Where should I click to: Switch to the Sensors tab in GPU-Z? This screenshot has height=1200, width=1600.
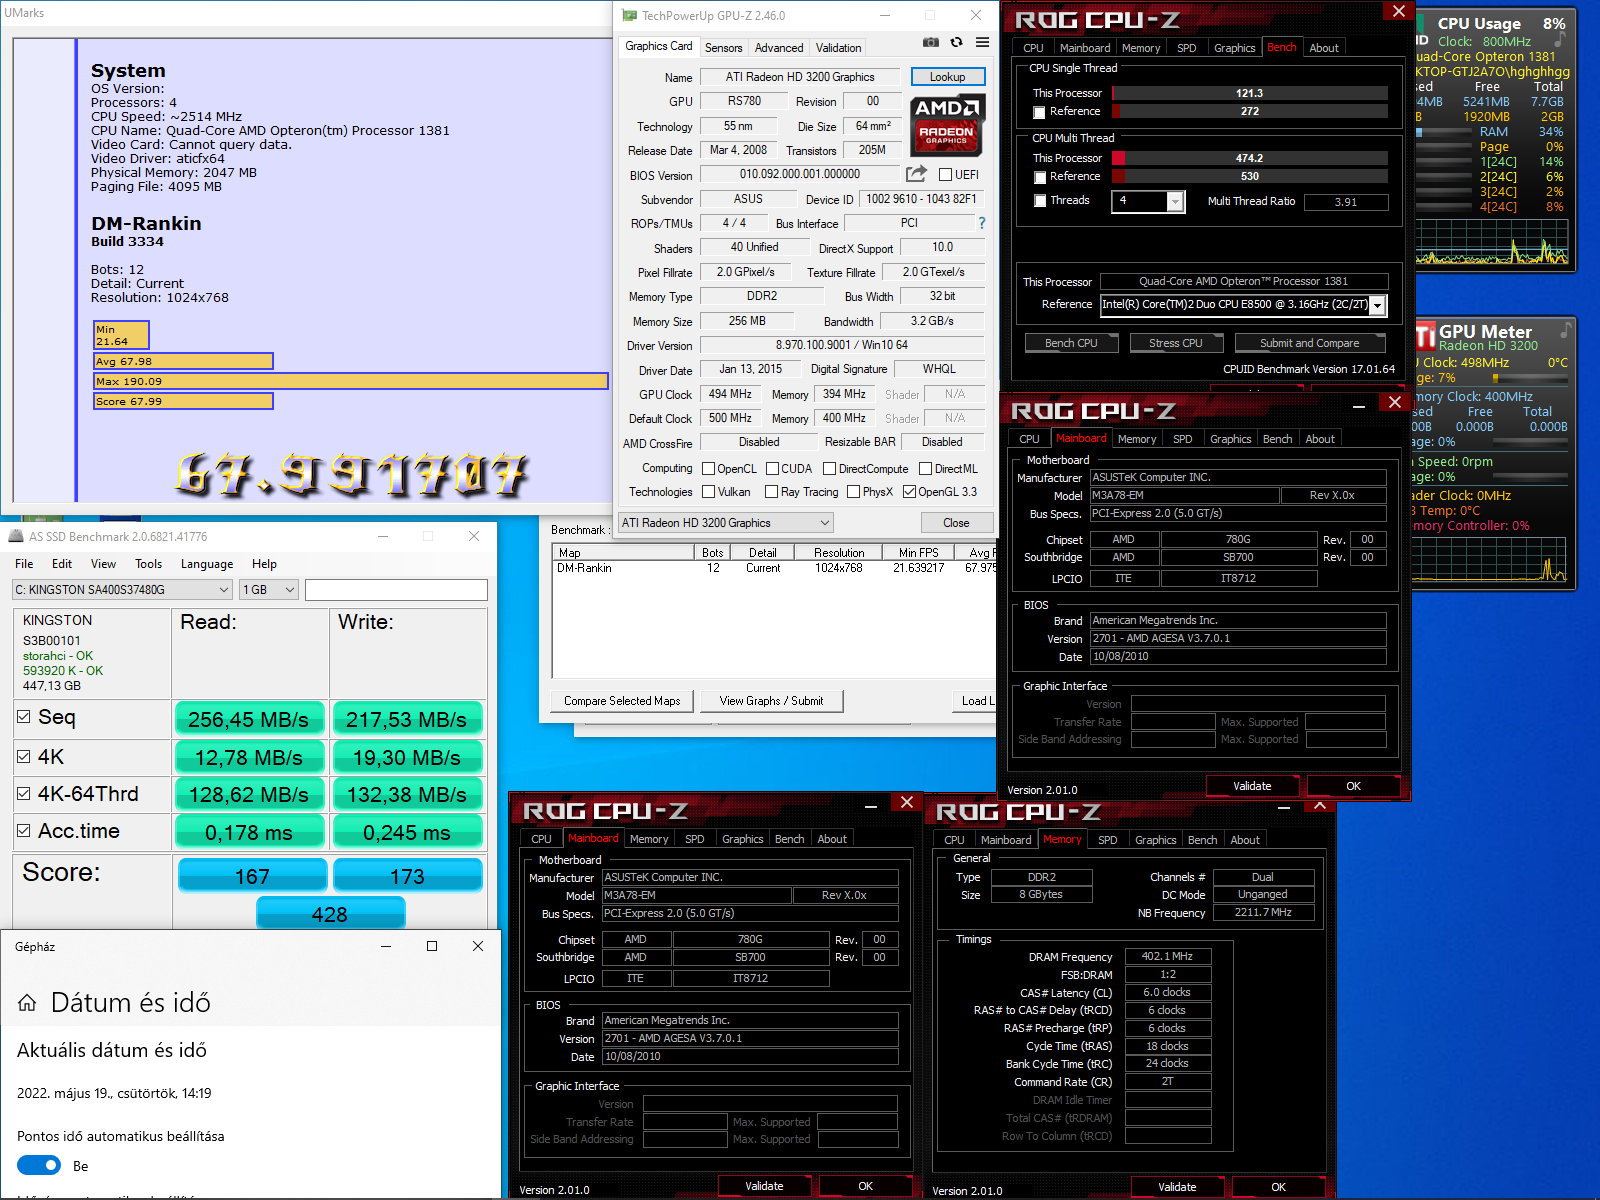723,48
